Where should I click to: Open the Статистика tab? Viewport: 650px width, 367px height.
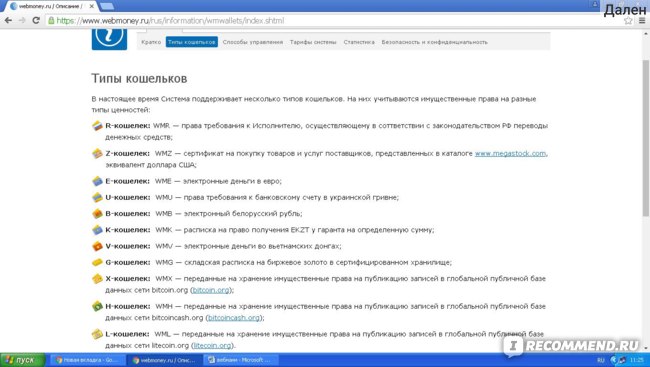click(x=359, y=42)
